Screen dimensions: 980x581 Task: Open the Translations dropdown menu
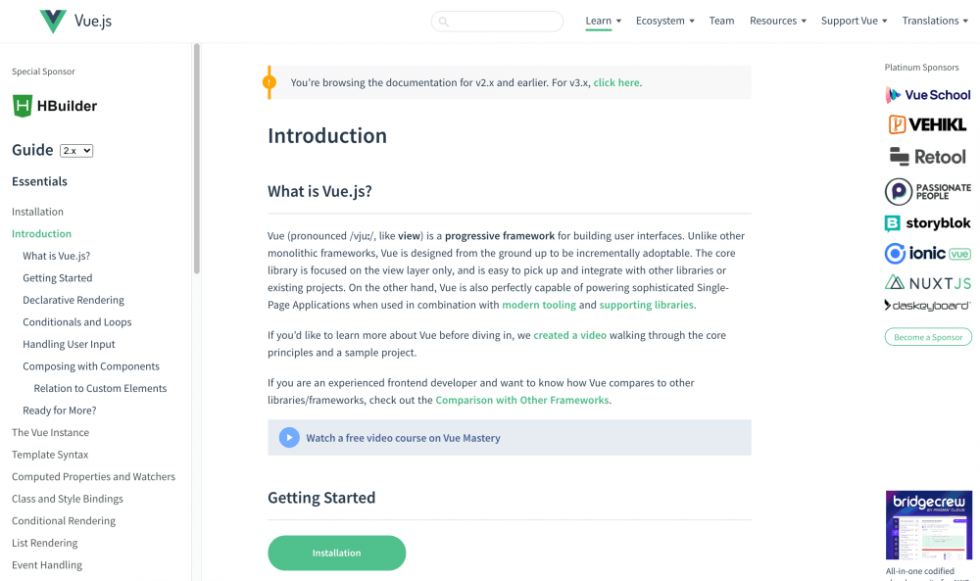point(933,20)
